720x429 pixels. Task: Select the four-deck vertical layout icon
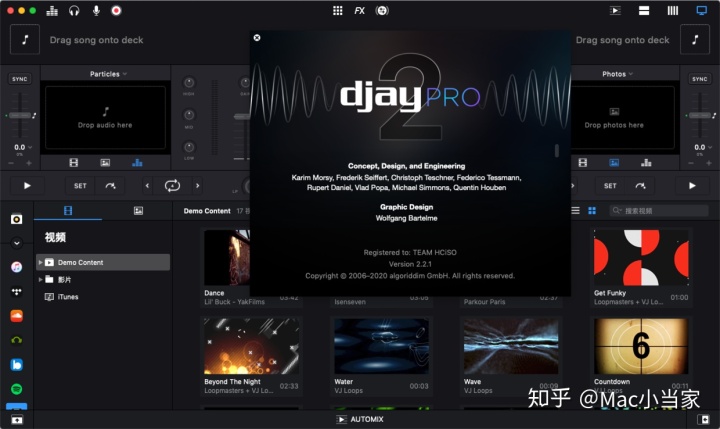(x=673, y=11)
